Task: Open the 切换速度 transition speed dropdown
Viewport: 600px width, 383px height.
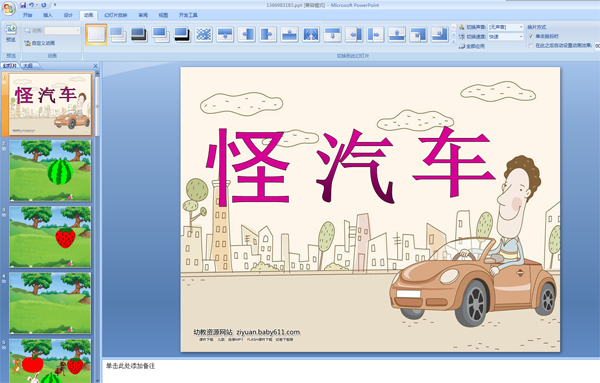Action: [x=506, y=36]
